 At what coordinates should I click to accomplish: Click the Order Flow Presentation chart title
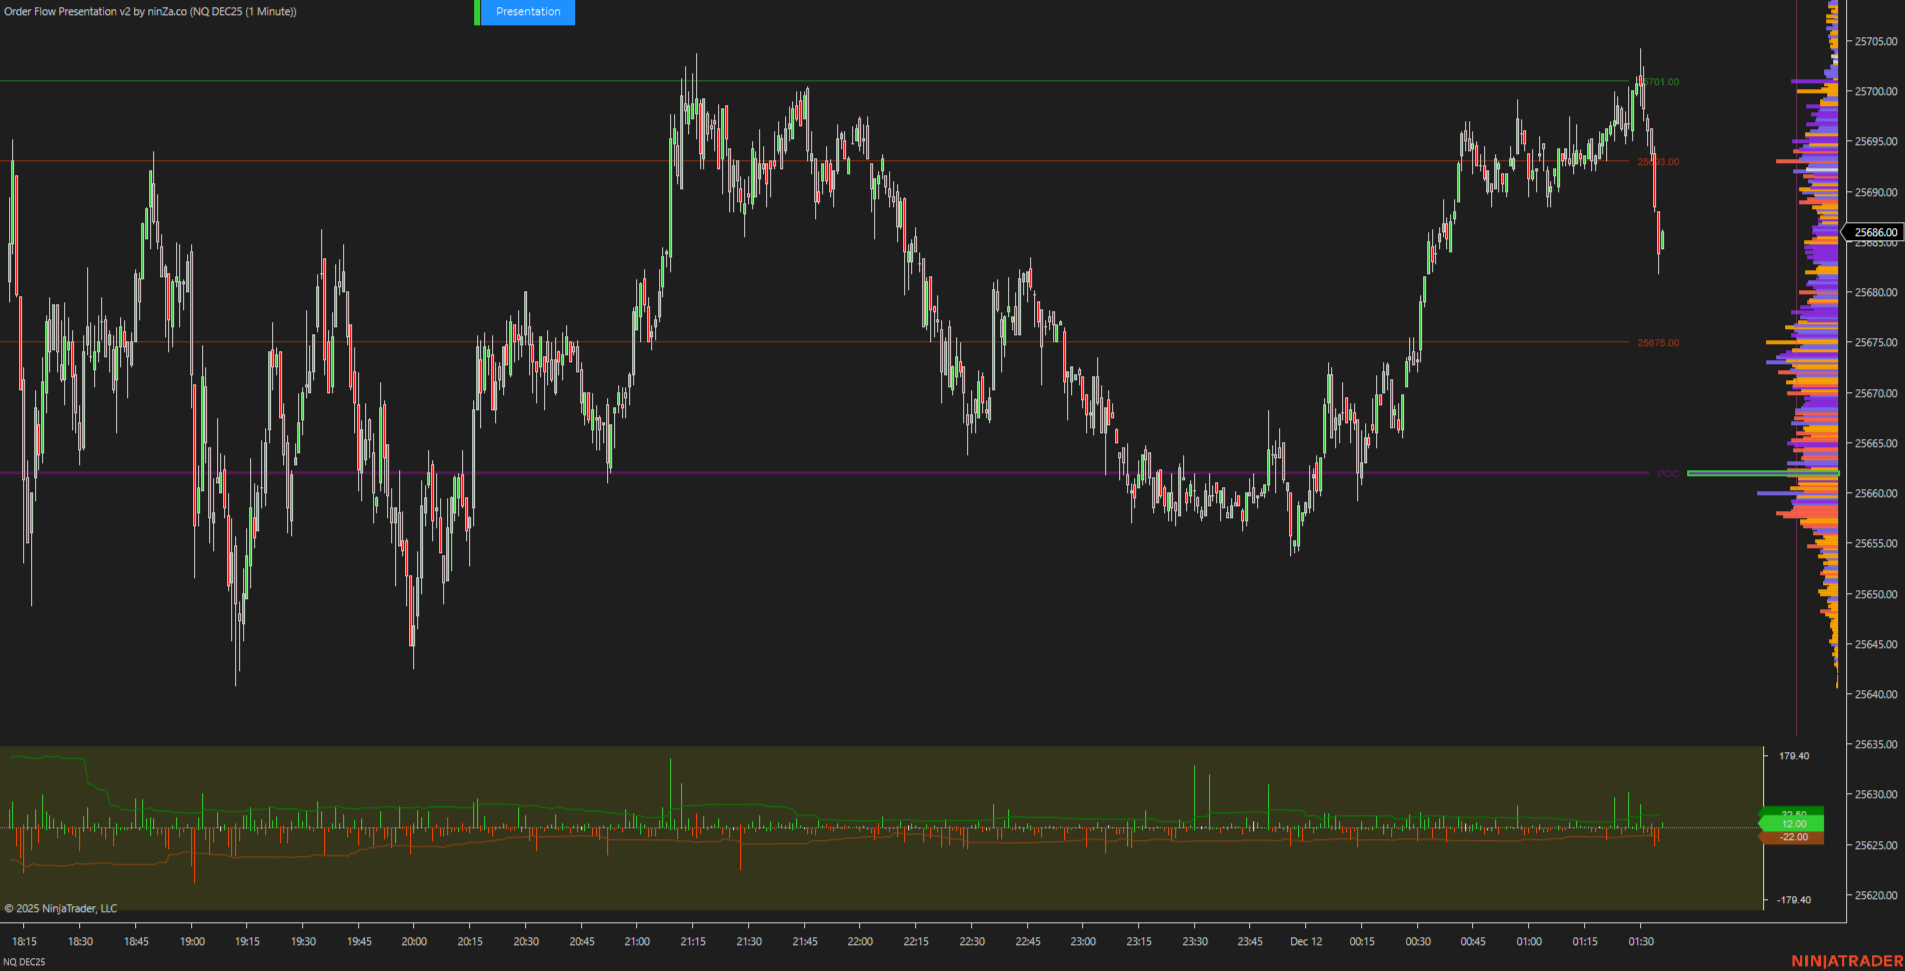tap(150, 12)
